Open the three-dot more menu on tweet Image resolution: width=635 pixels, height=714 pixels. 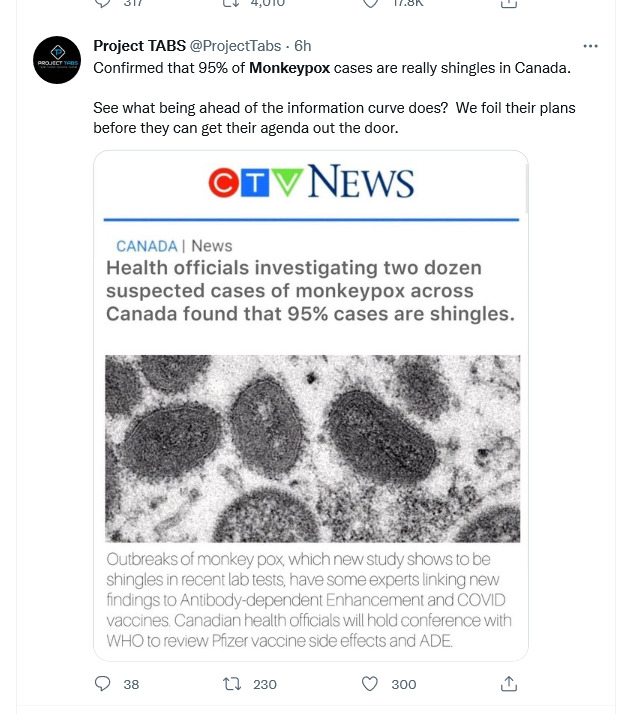(590, 46)
